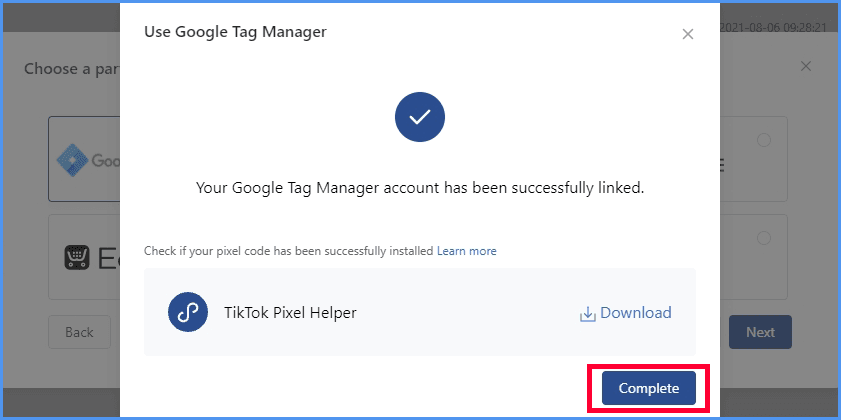Close the Use Google Tag Manager dialog
Viewport: 841px width, 420px height.
tap(687, 34)
